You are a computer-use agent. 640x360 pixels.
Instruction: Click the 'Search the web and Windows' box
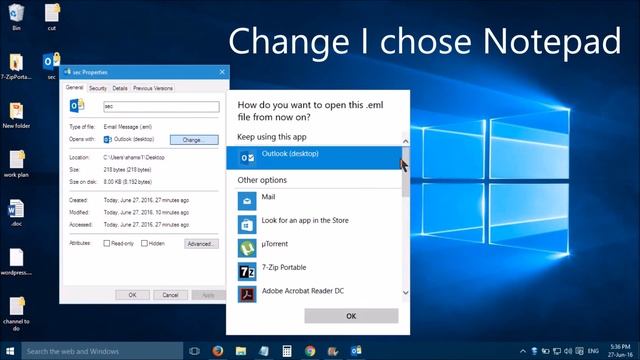pyautogui.click(x=102, y=351)
